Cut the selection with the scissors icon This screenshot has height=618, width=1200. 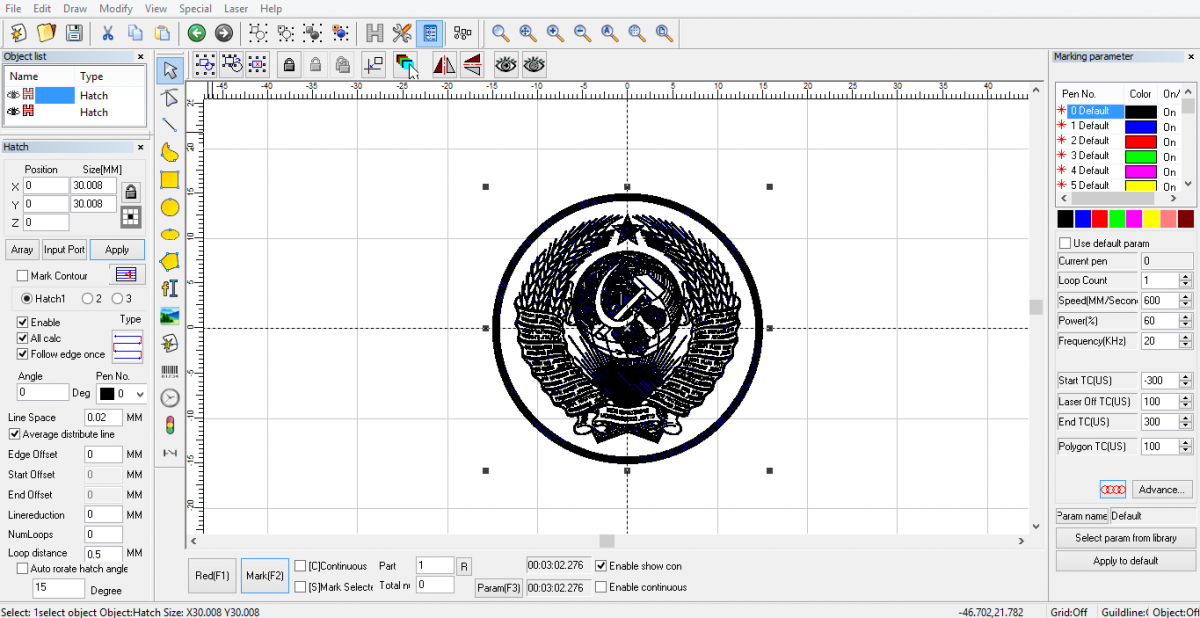coord(108,32)
